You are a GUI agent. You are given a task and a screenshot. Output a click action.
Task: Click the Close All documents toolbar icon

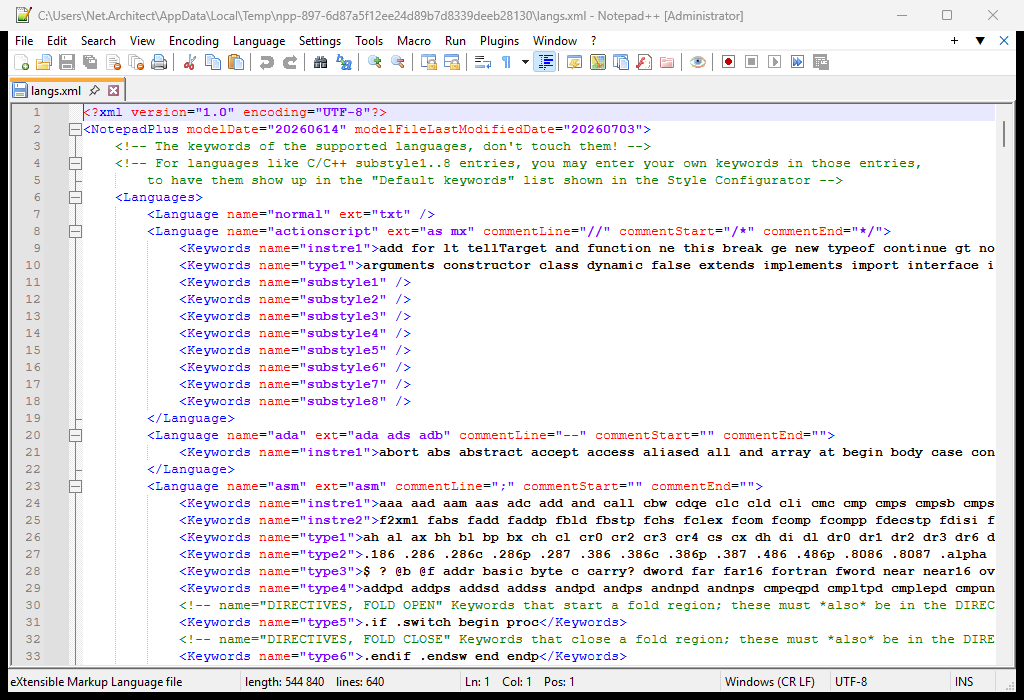pos(136,62)
